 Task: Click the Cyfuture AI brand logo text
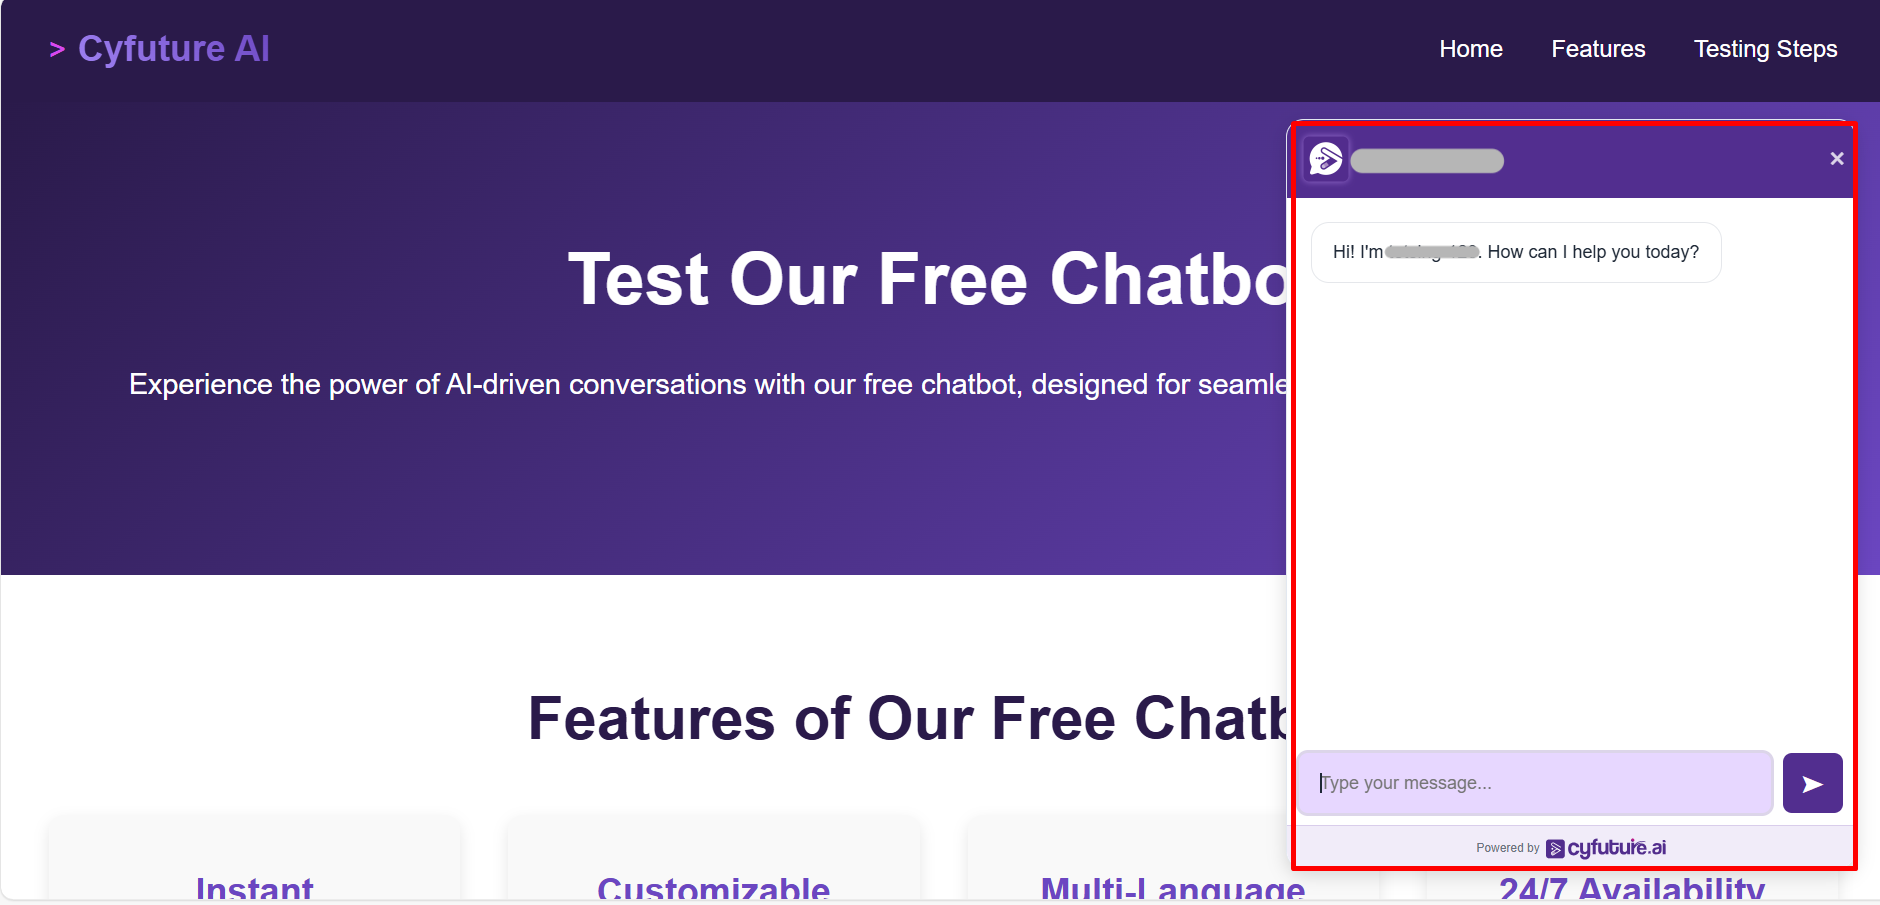(x=174, y=49)
